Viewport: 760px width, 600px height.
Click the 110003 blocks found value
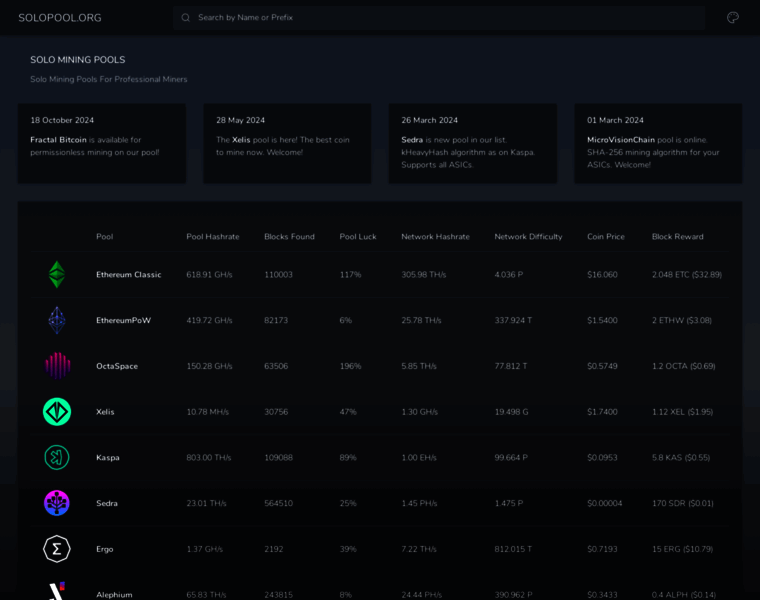(278, 274)
